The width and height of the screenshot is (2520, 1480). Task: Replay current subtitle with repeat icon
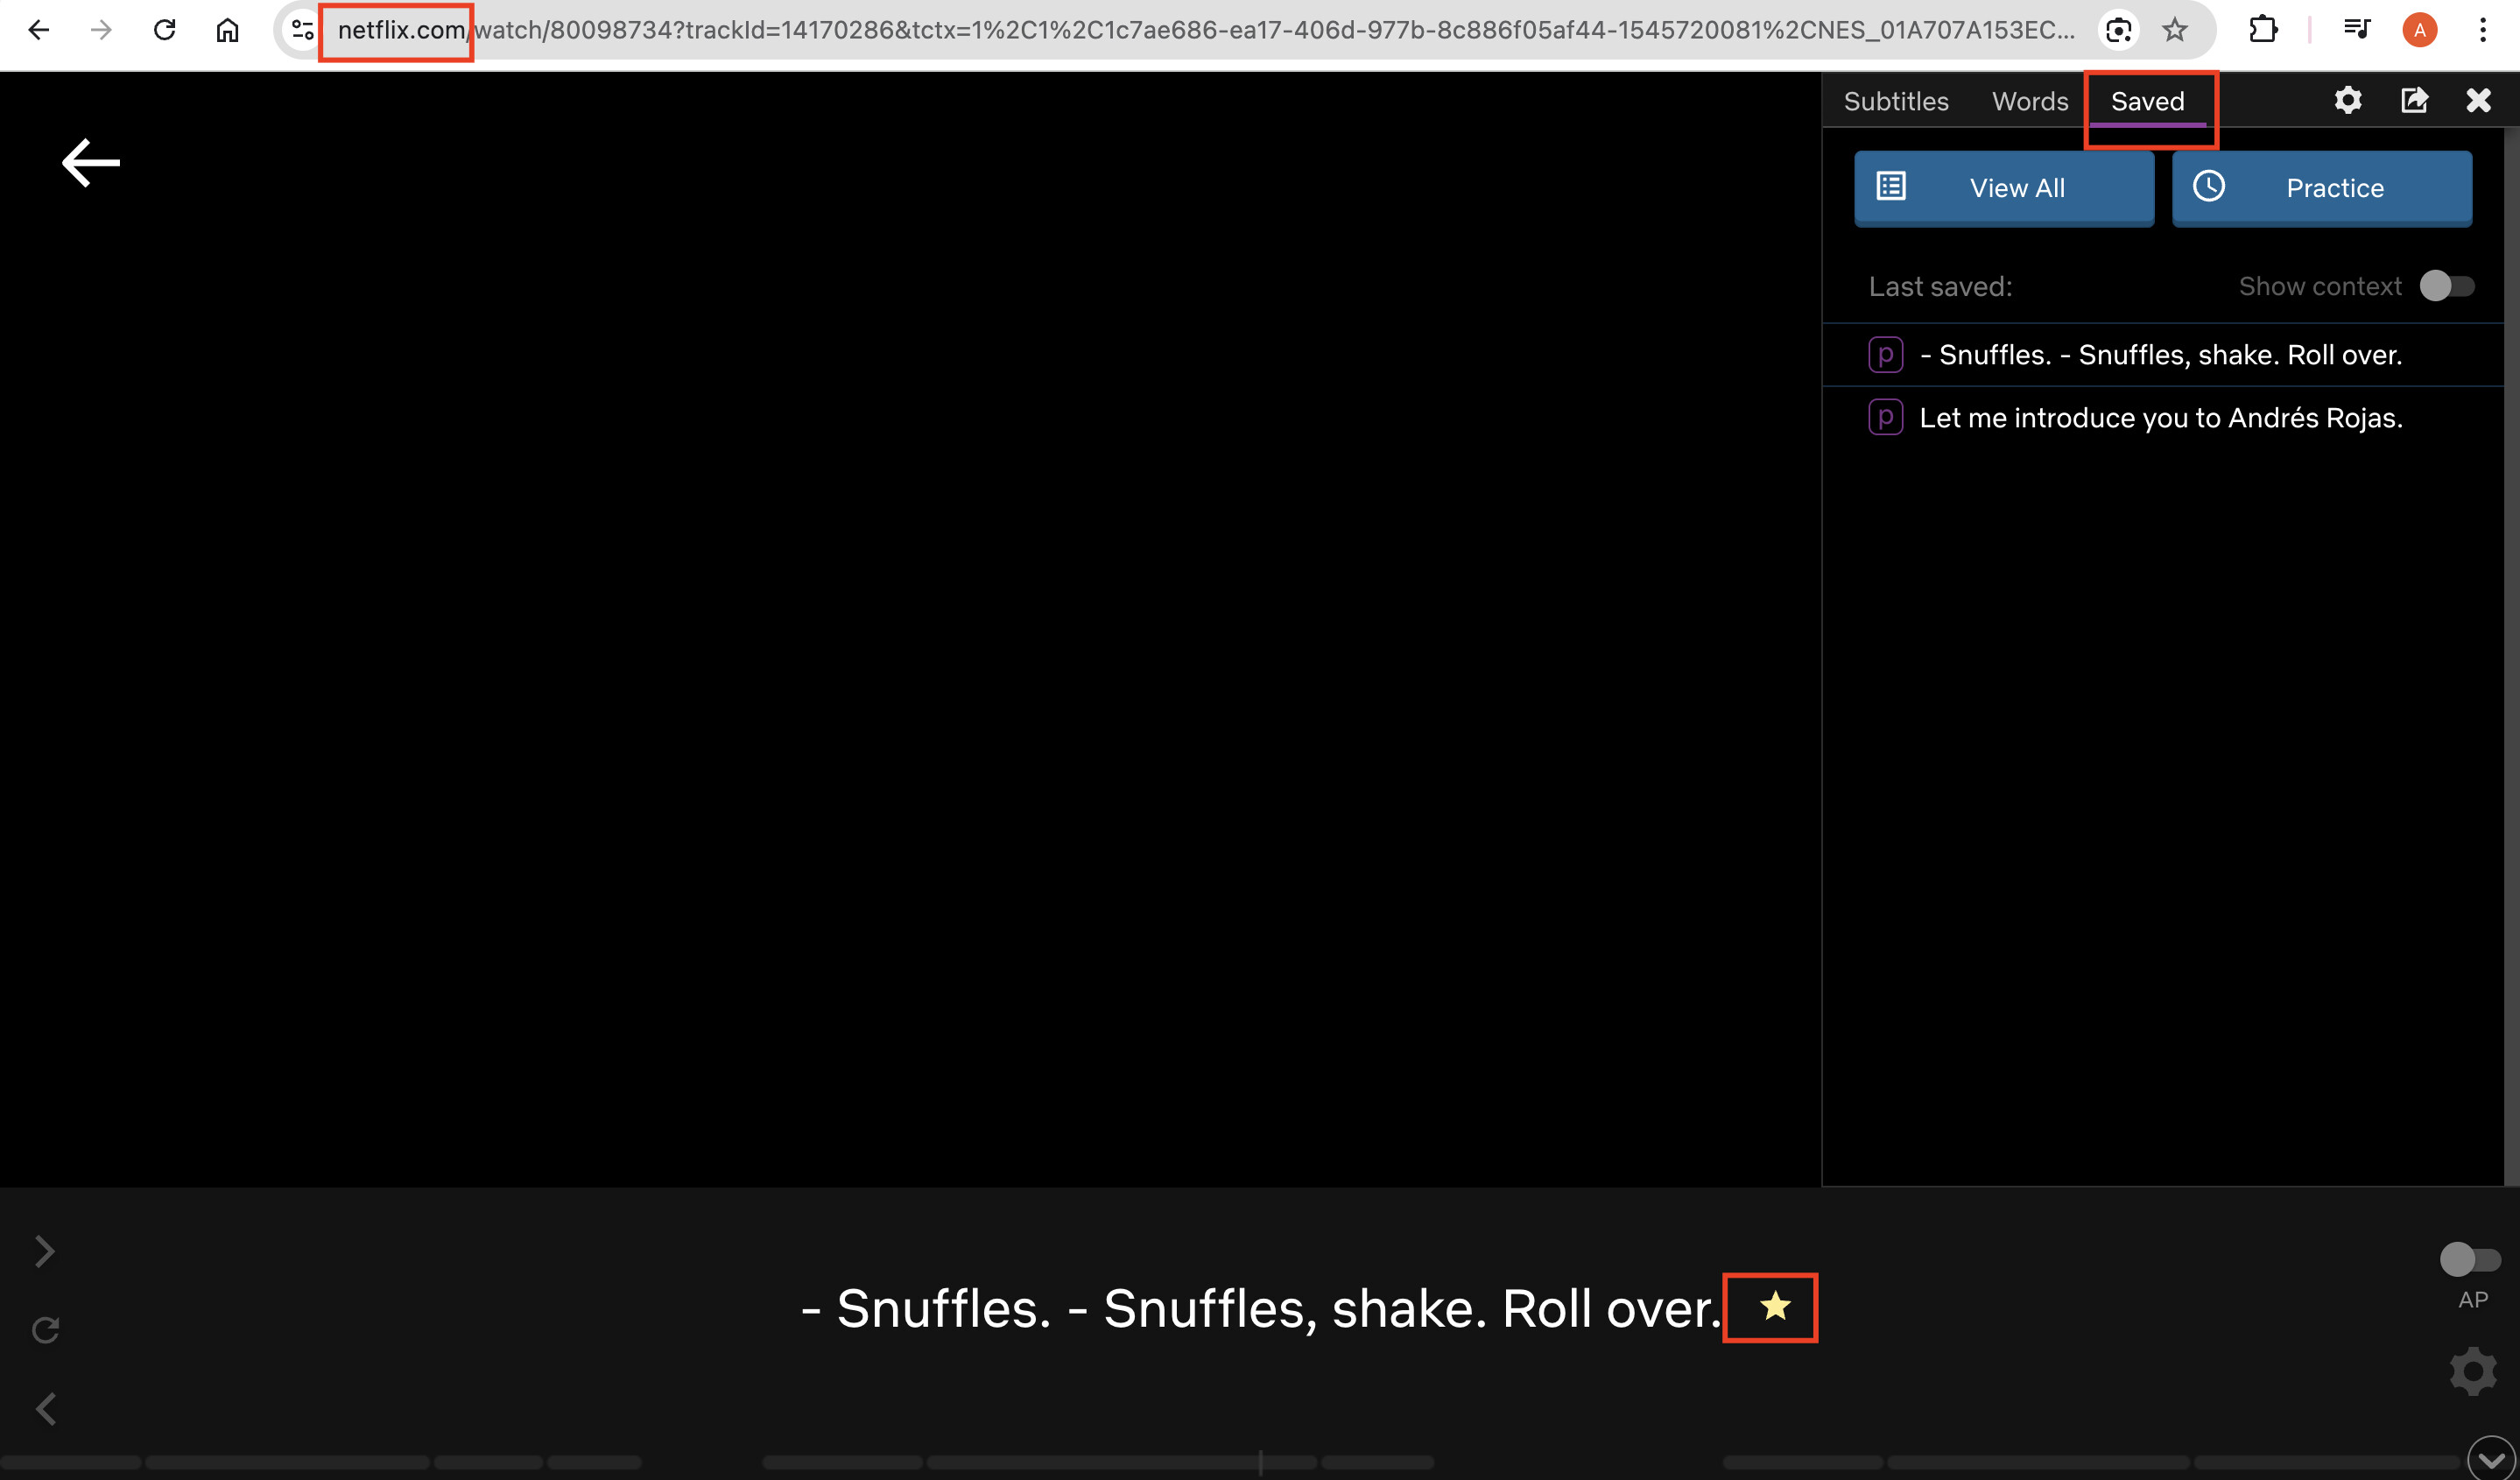coord(46,1330)
